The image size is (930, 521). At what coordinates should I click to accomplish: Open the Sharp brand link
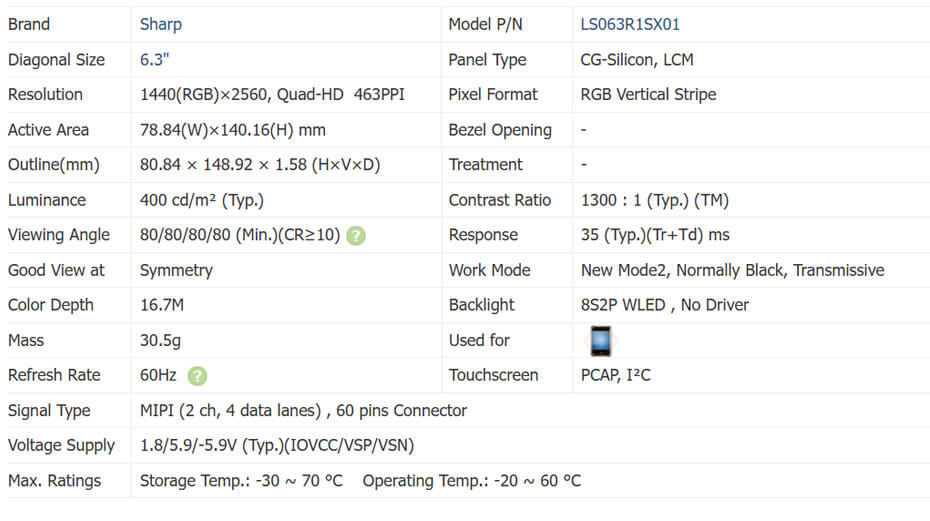(x=161, y=24)
